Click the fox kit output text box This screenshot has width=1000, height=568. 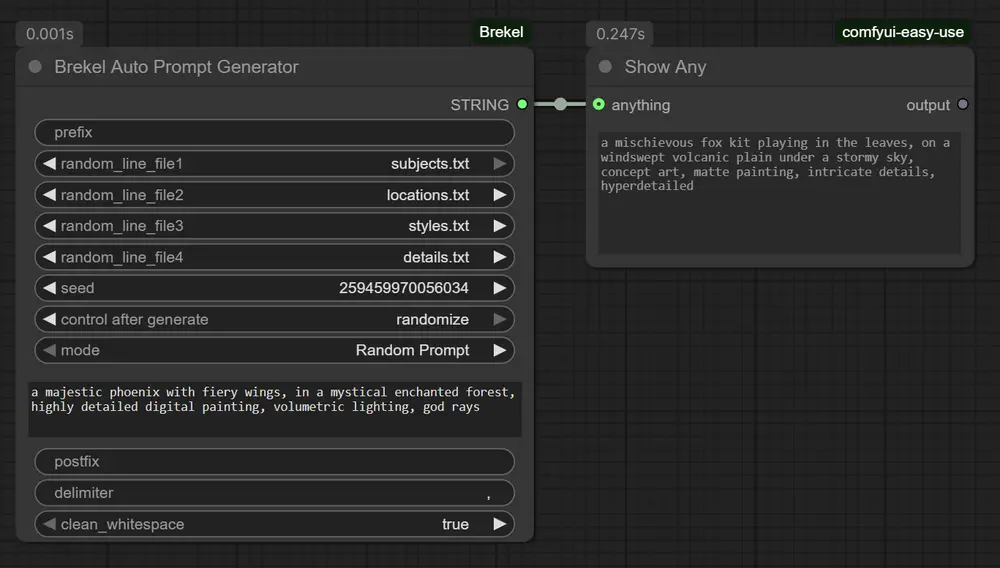pos(779,193)
